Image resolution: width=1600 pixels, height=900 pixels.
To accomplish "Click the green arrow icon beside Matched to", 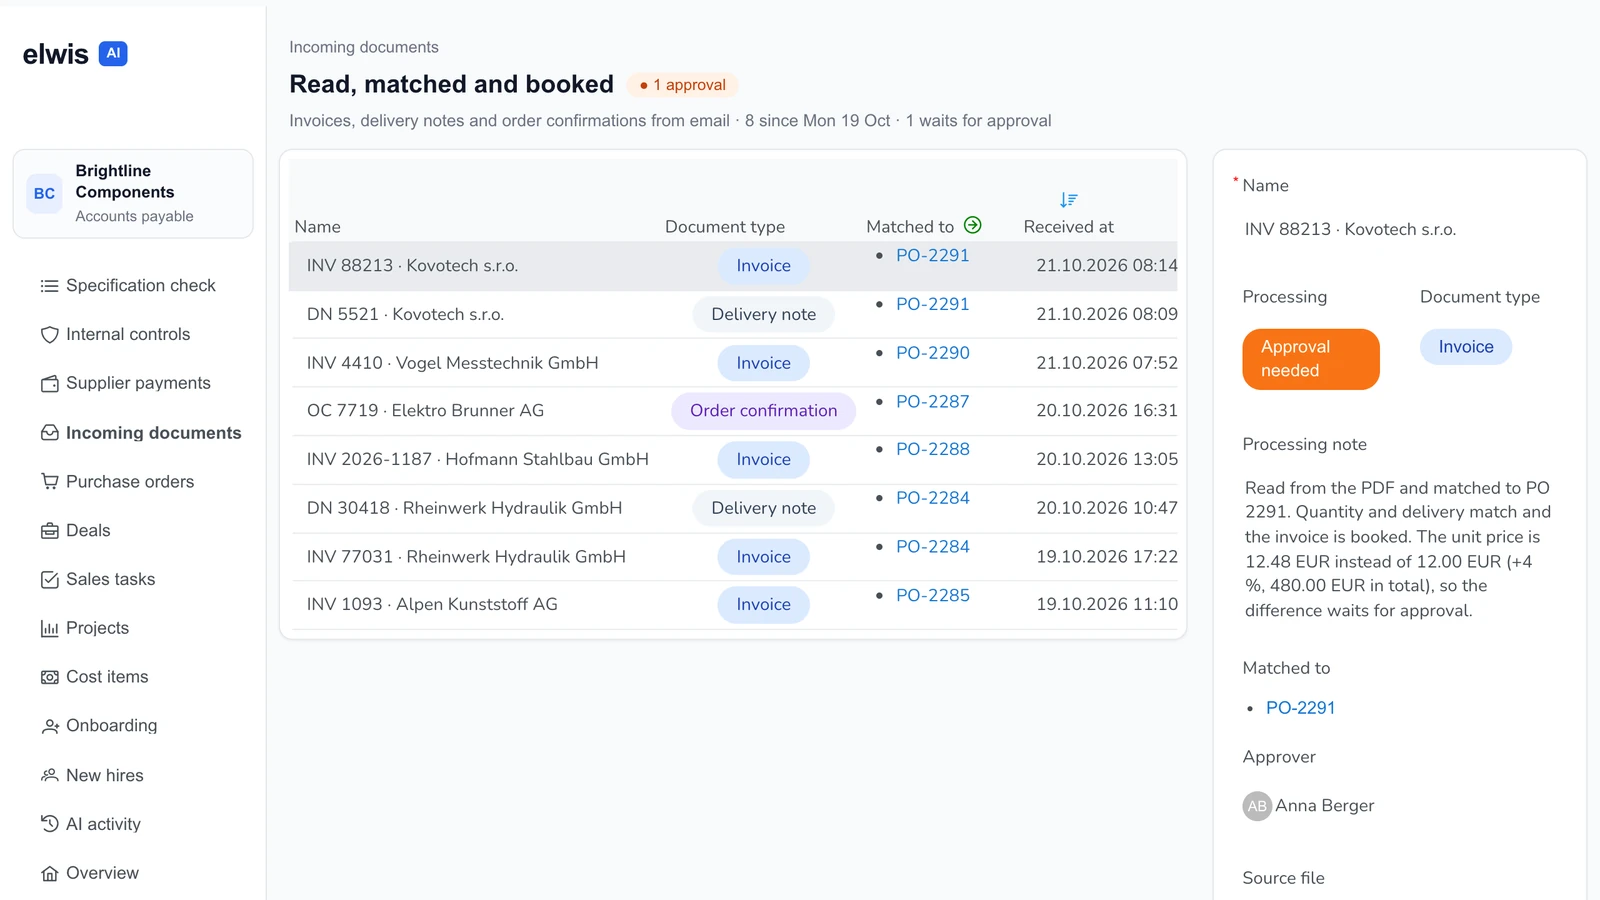I will (972, 225).
